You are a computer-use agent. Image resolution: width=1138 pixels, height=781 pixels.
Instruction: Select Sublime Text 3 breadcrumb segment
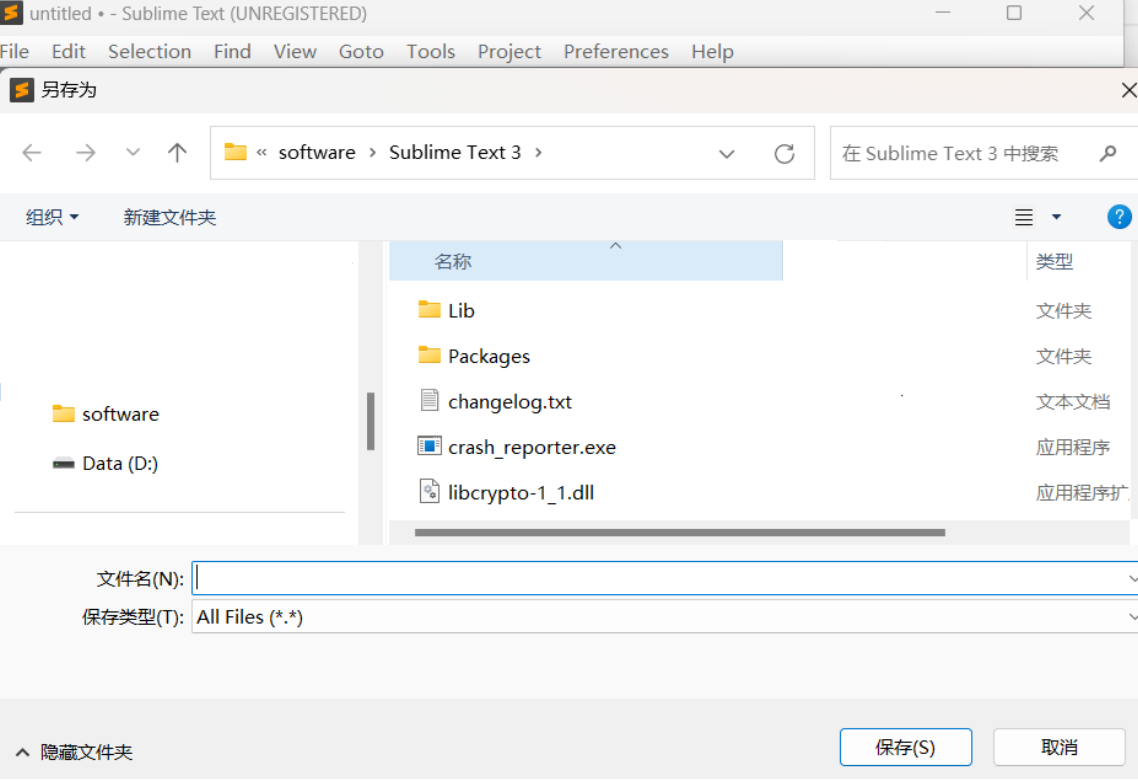(x=455, y=152)
